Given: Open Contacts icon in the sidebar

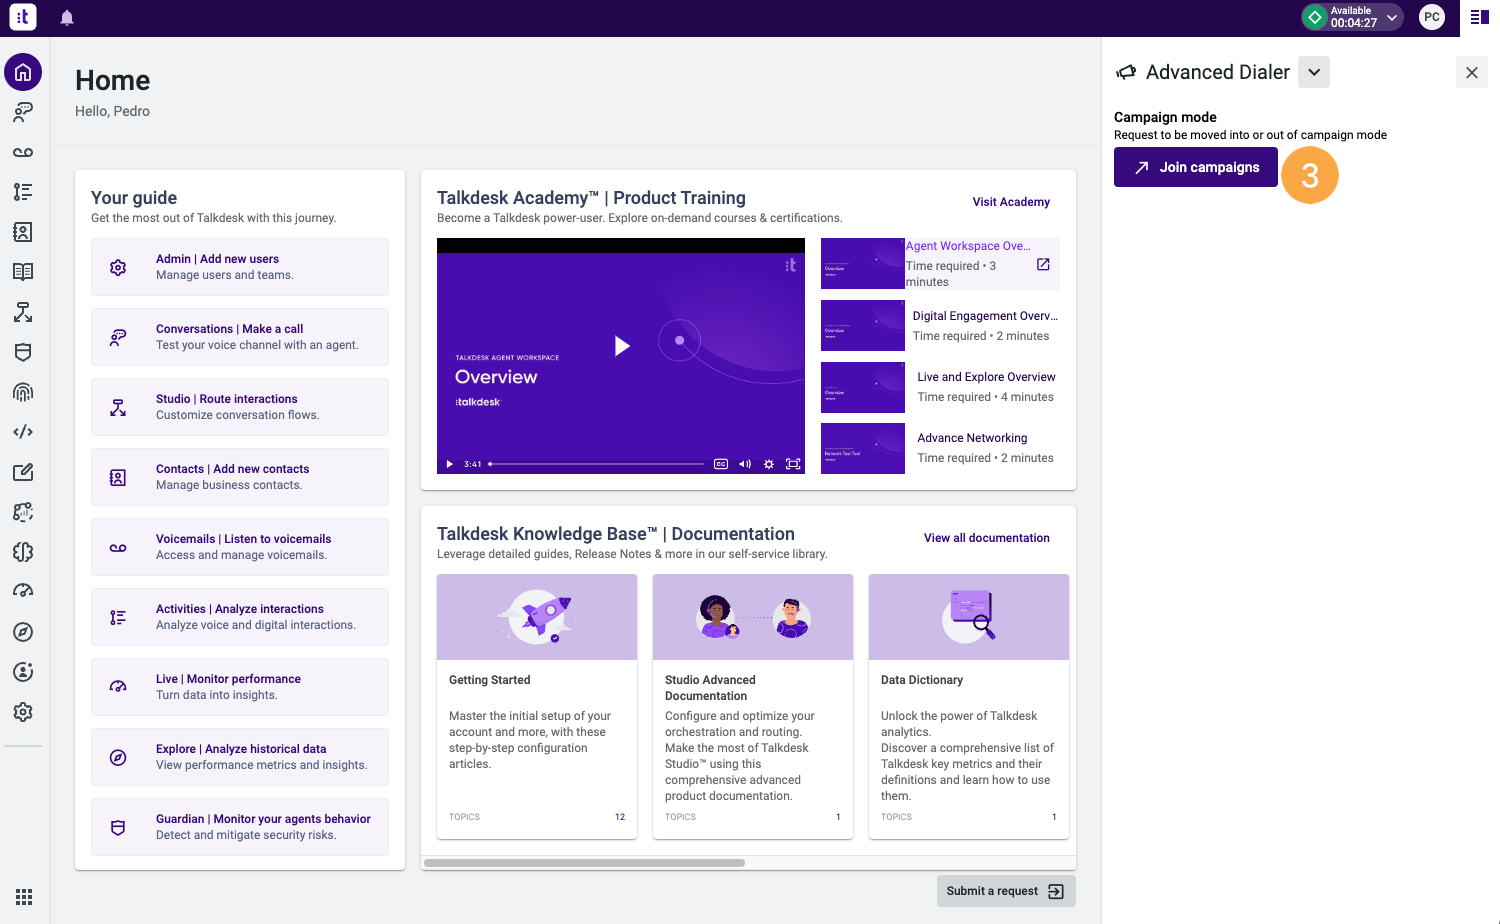Looking at the screenshot, I should pos(23,232).
